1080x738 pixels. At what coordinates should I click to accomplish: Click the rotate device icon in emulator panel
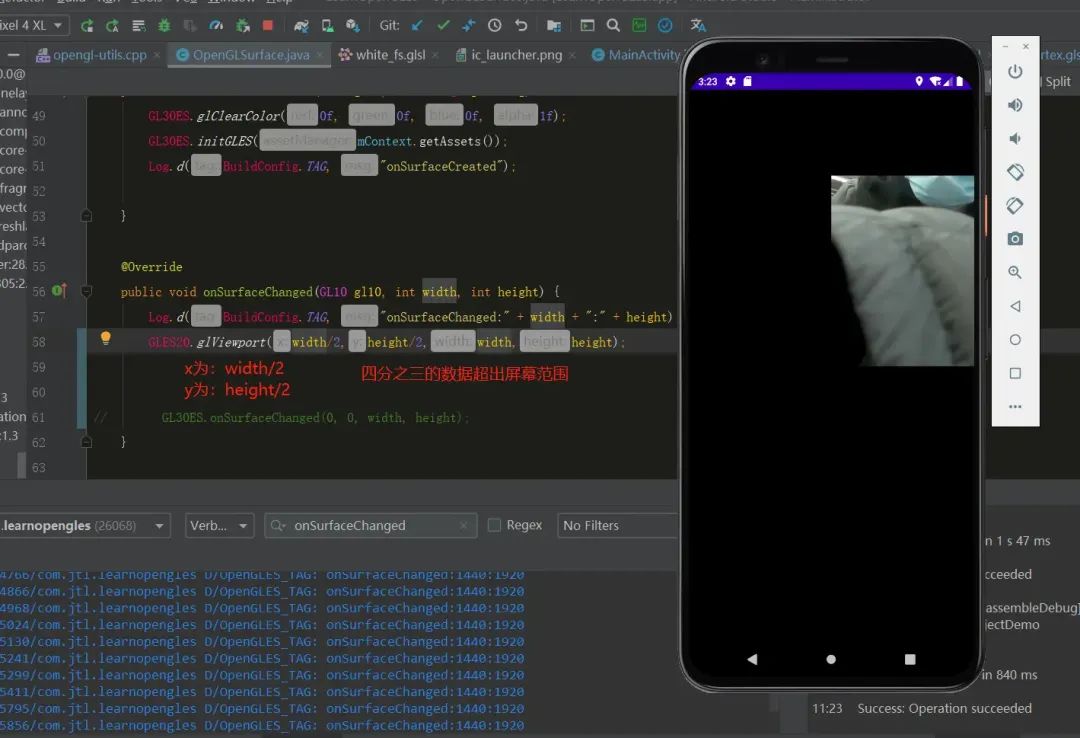pyautogui.click(x=1015, y=171)
